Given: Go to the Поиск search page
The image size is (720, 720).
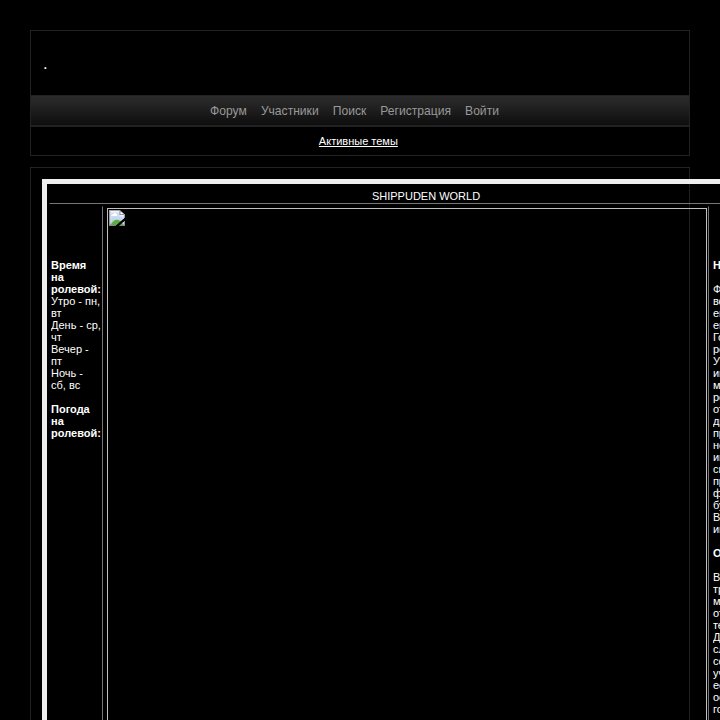Looking at the screenshot, I should [349, 111].
